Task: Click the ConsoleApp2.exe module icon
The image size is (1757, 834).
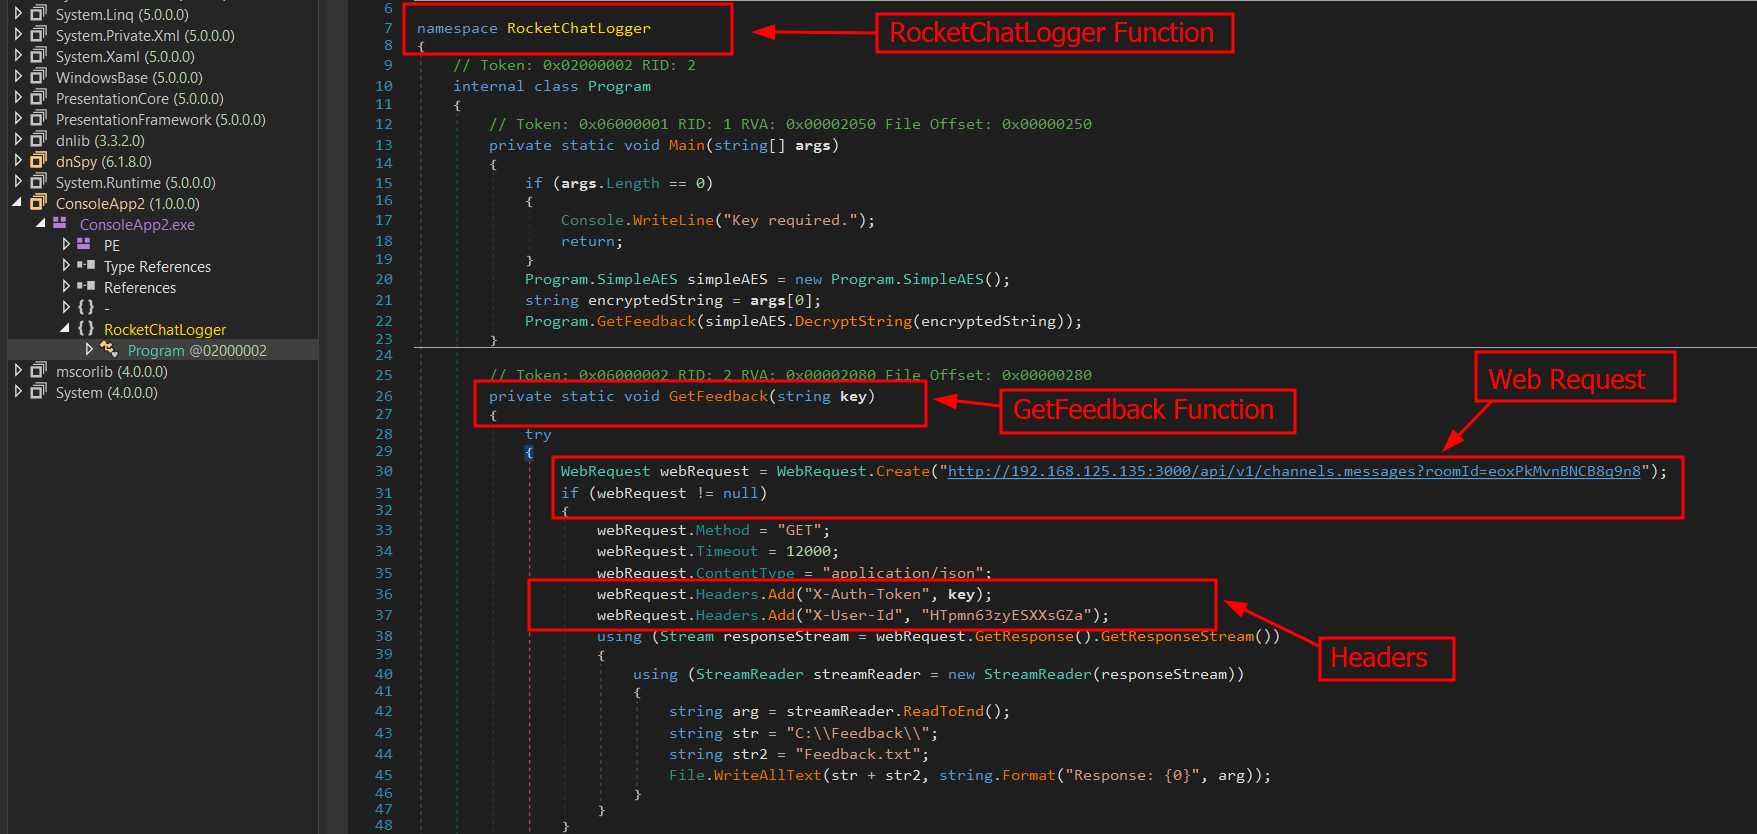Action: coord(60,223)
